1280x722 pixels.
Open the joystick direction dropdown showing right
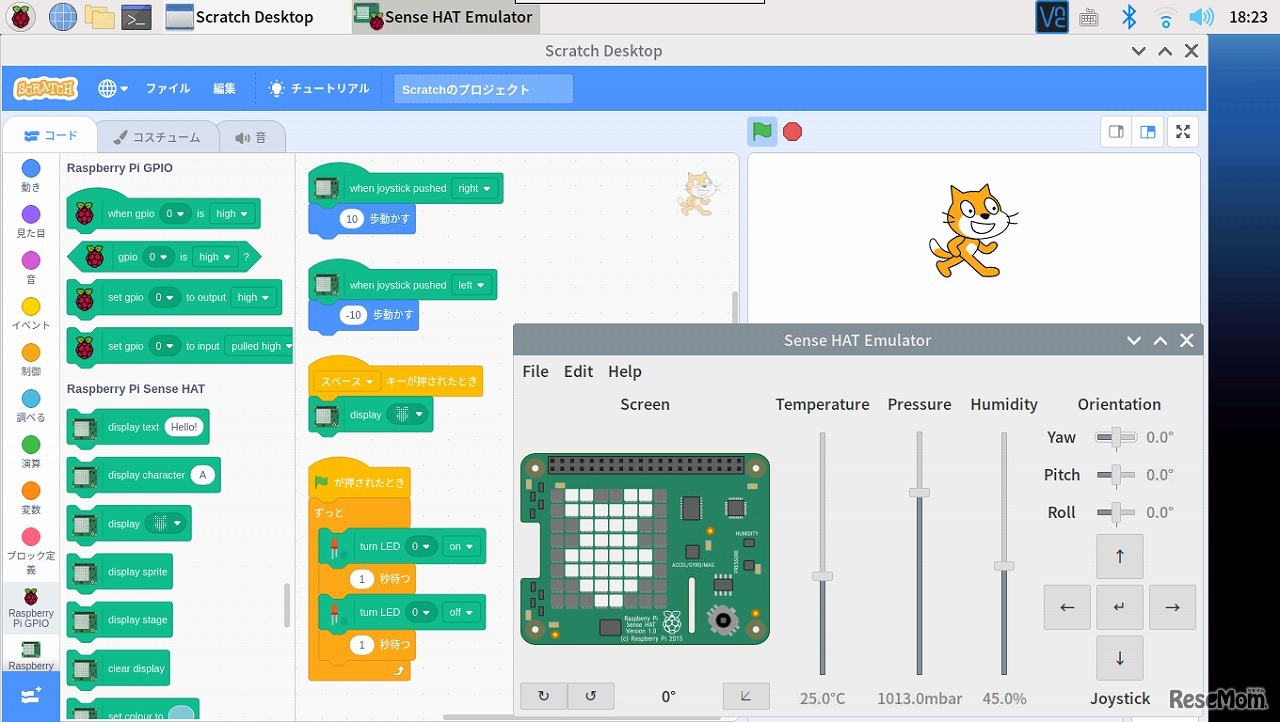[475, 188]
